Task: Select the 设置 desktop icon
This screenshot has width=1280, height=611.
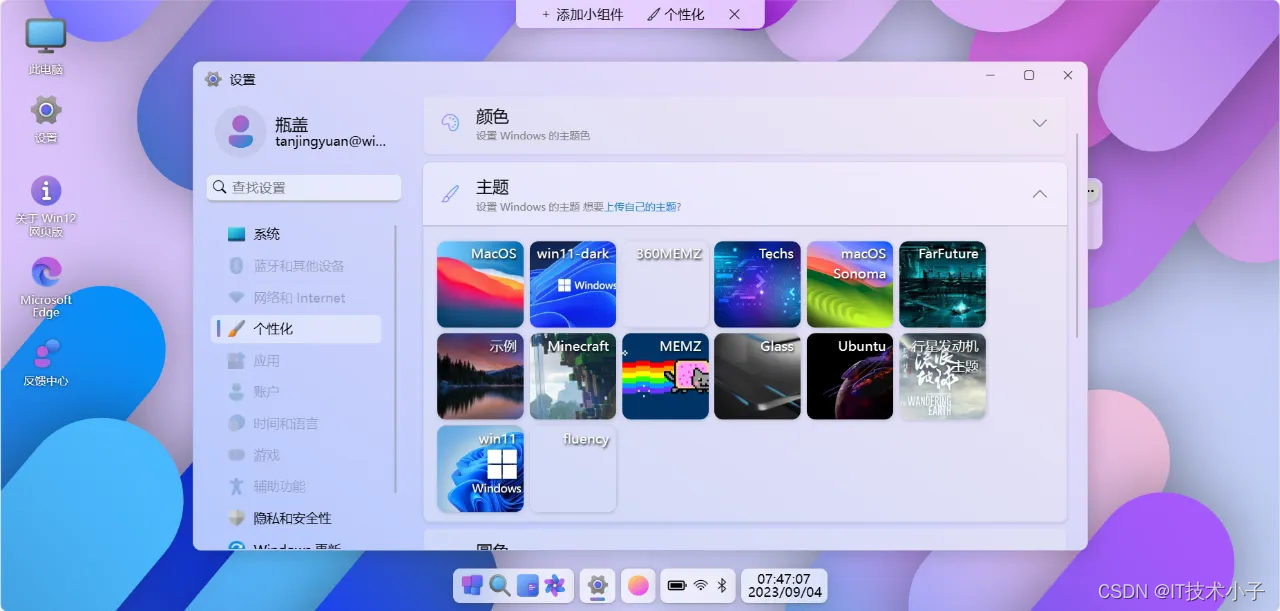Action: click(46, 118)
